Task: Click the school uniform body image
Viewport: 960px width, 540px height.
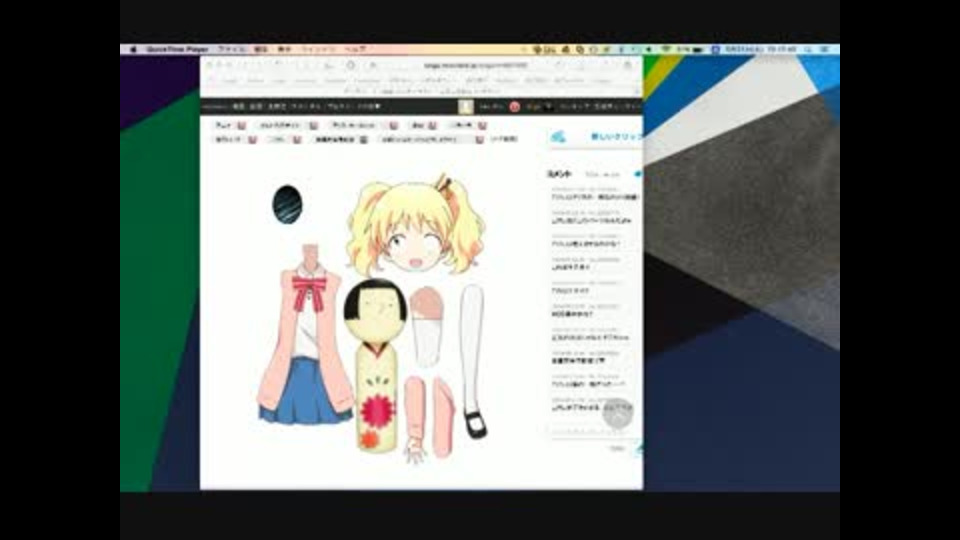Action: pos(306,334)
